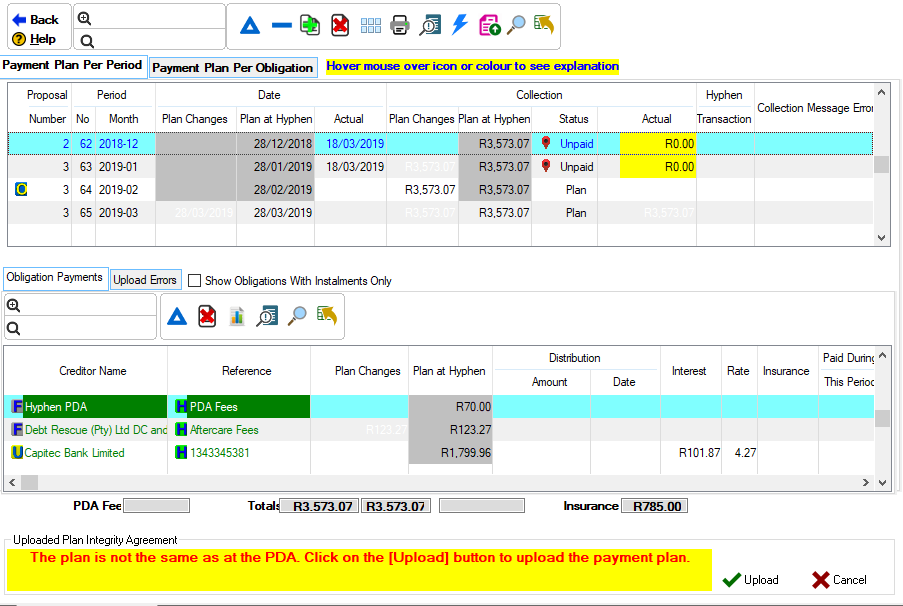Go Back using the Back button

36,19
